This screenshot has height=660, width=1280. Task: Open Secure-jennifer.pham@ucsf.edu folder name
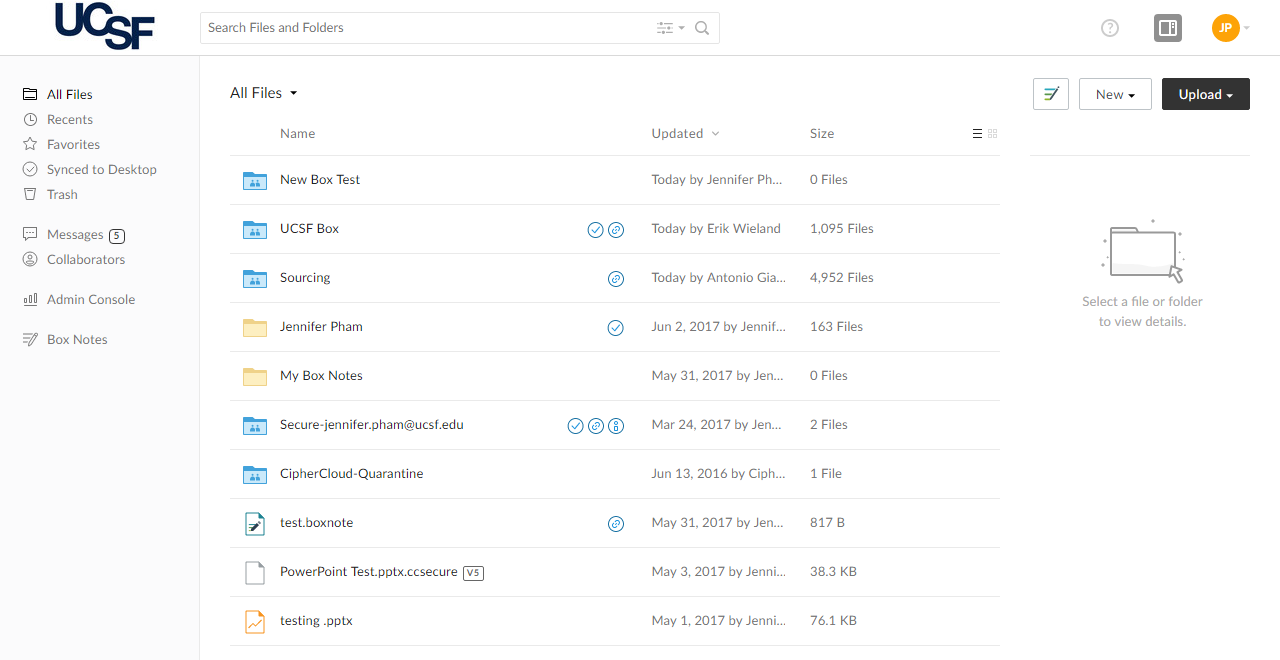tap(372, 425)
